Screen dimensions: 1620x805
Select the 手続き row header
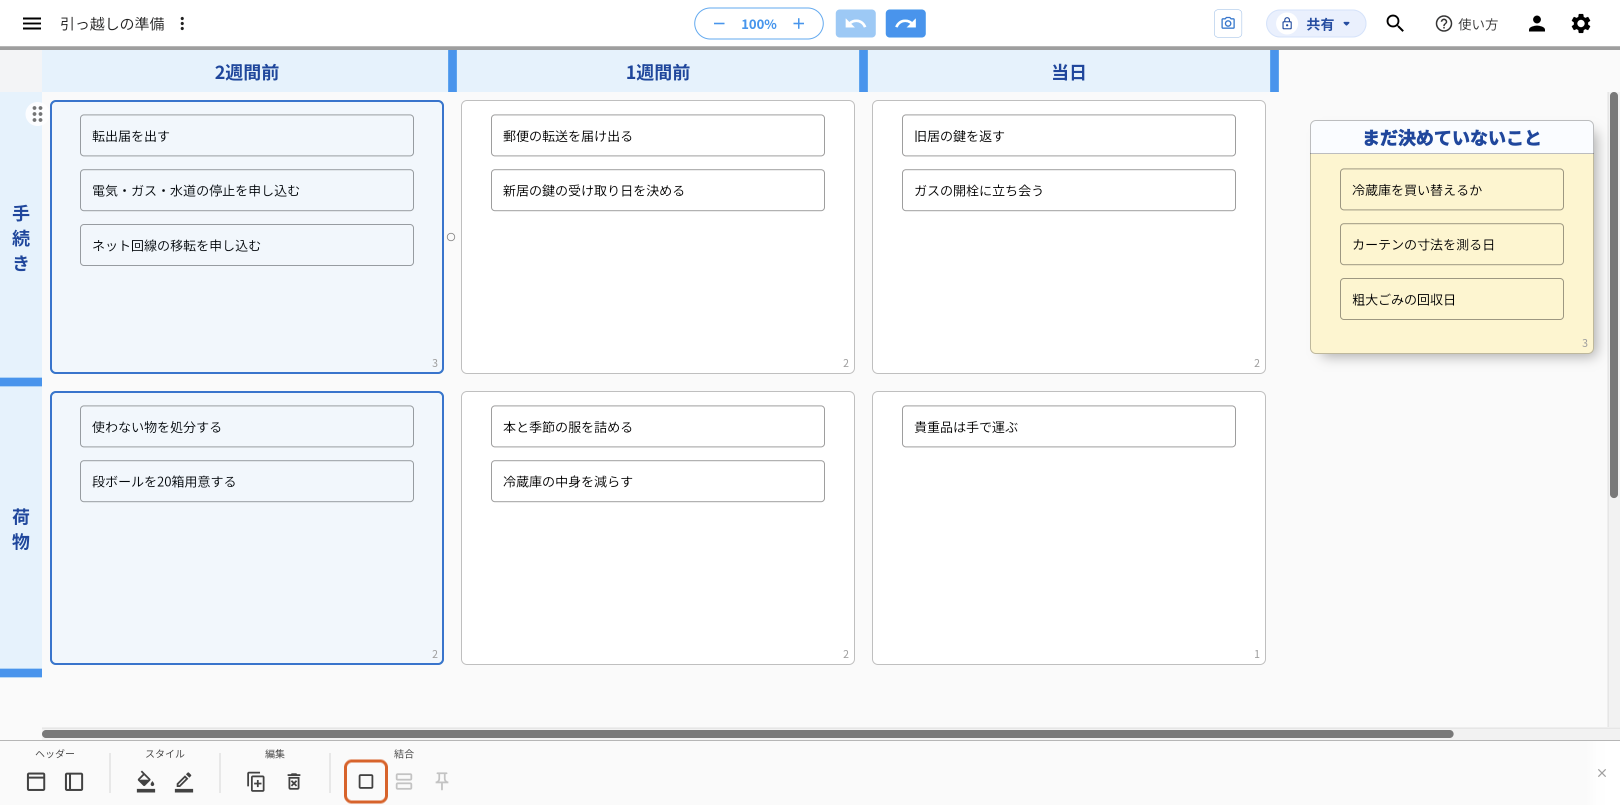click(21, 238)
